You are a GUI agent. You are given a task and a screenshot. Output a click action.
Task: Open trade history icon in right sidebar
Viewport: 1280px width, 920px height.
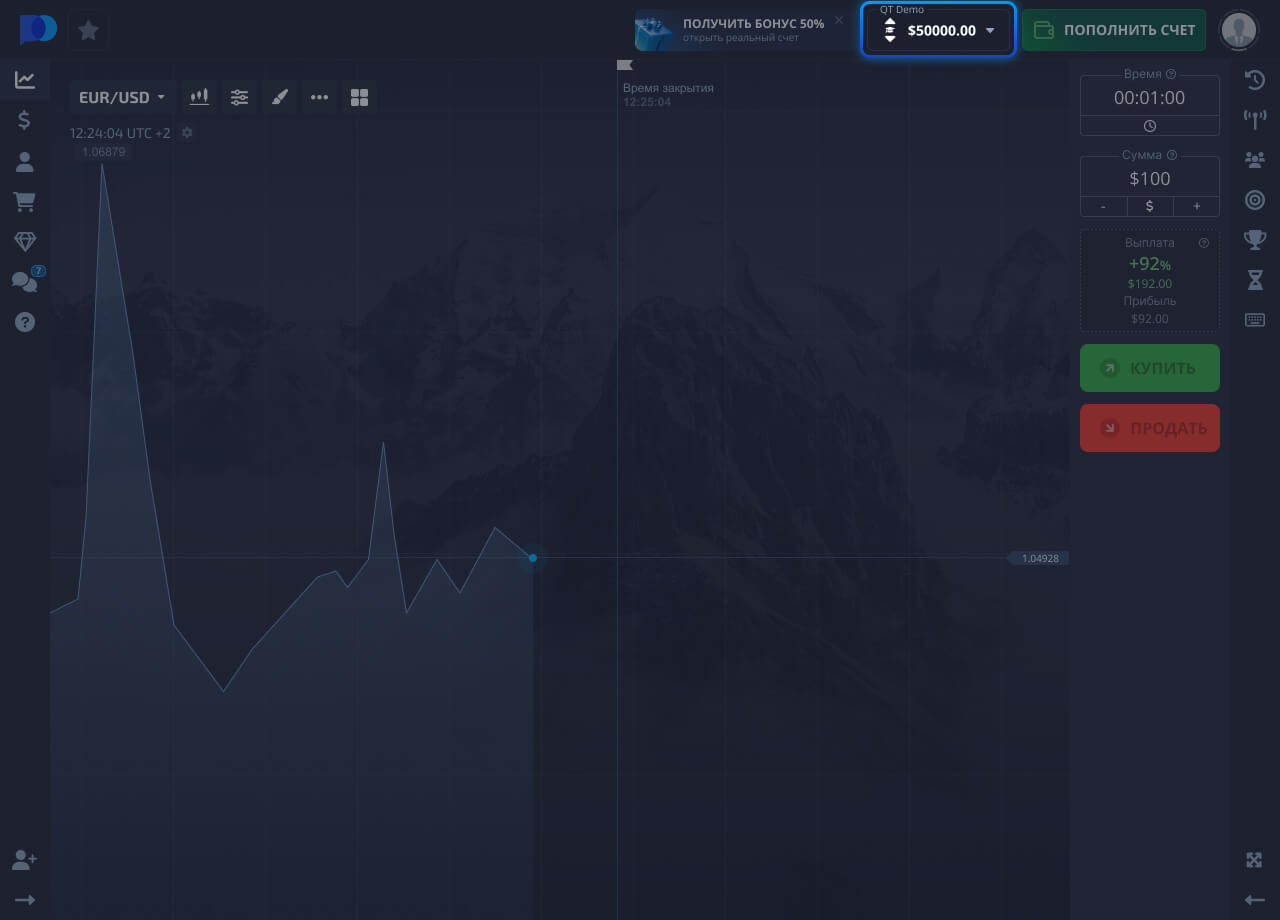[1254, 80]
